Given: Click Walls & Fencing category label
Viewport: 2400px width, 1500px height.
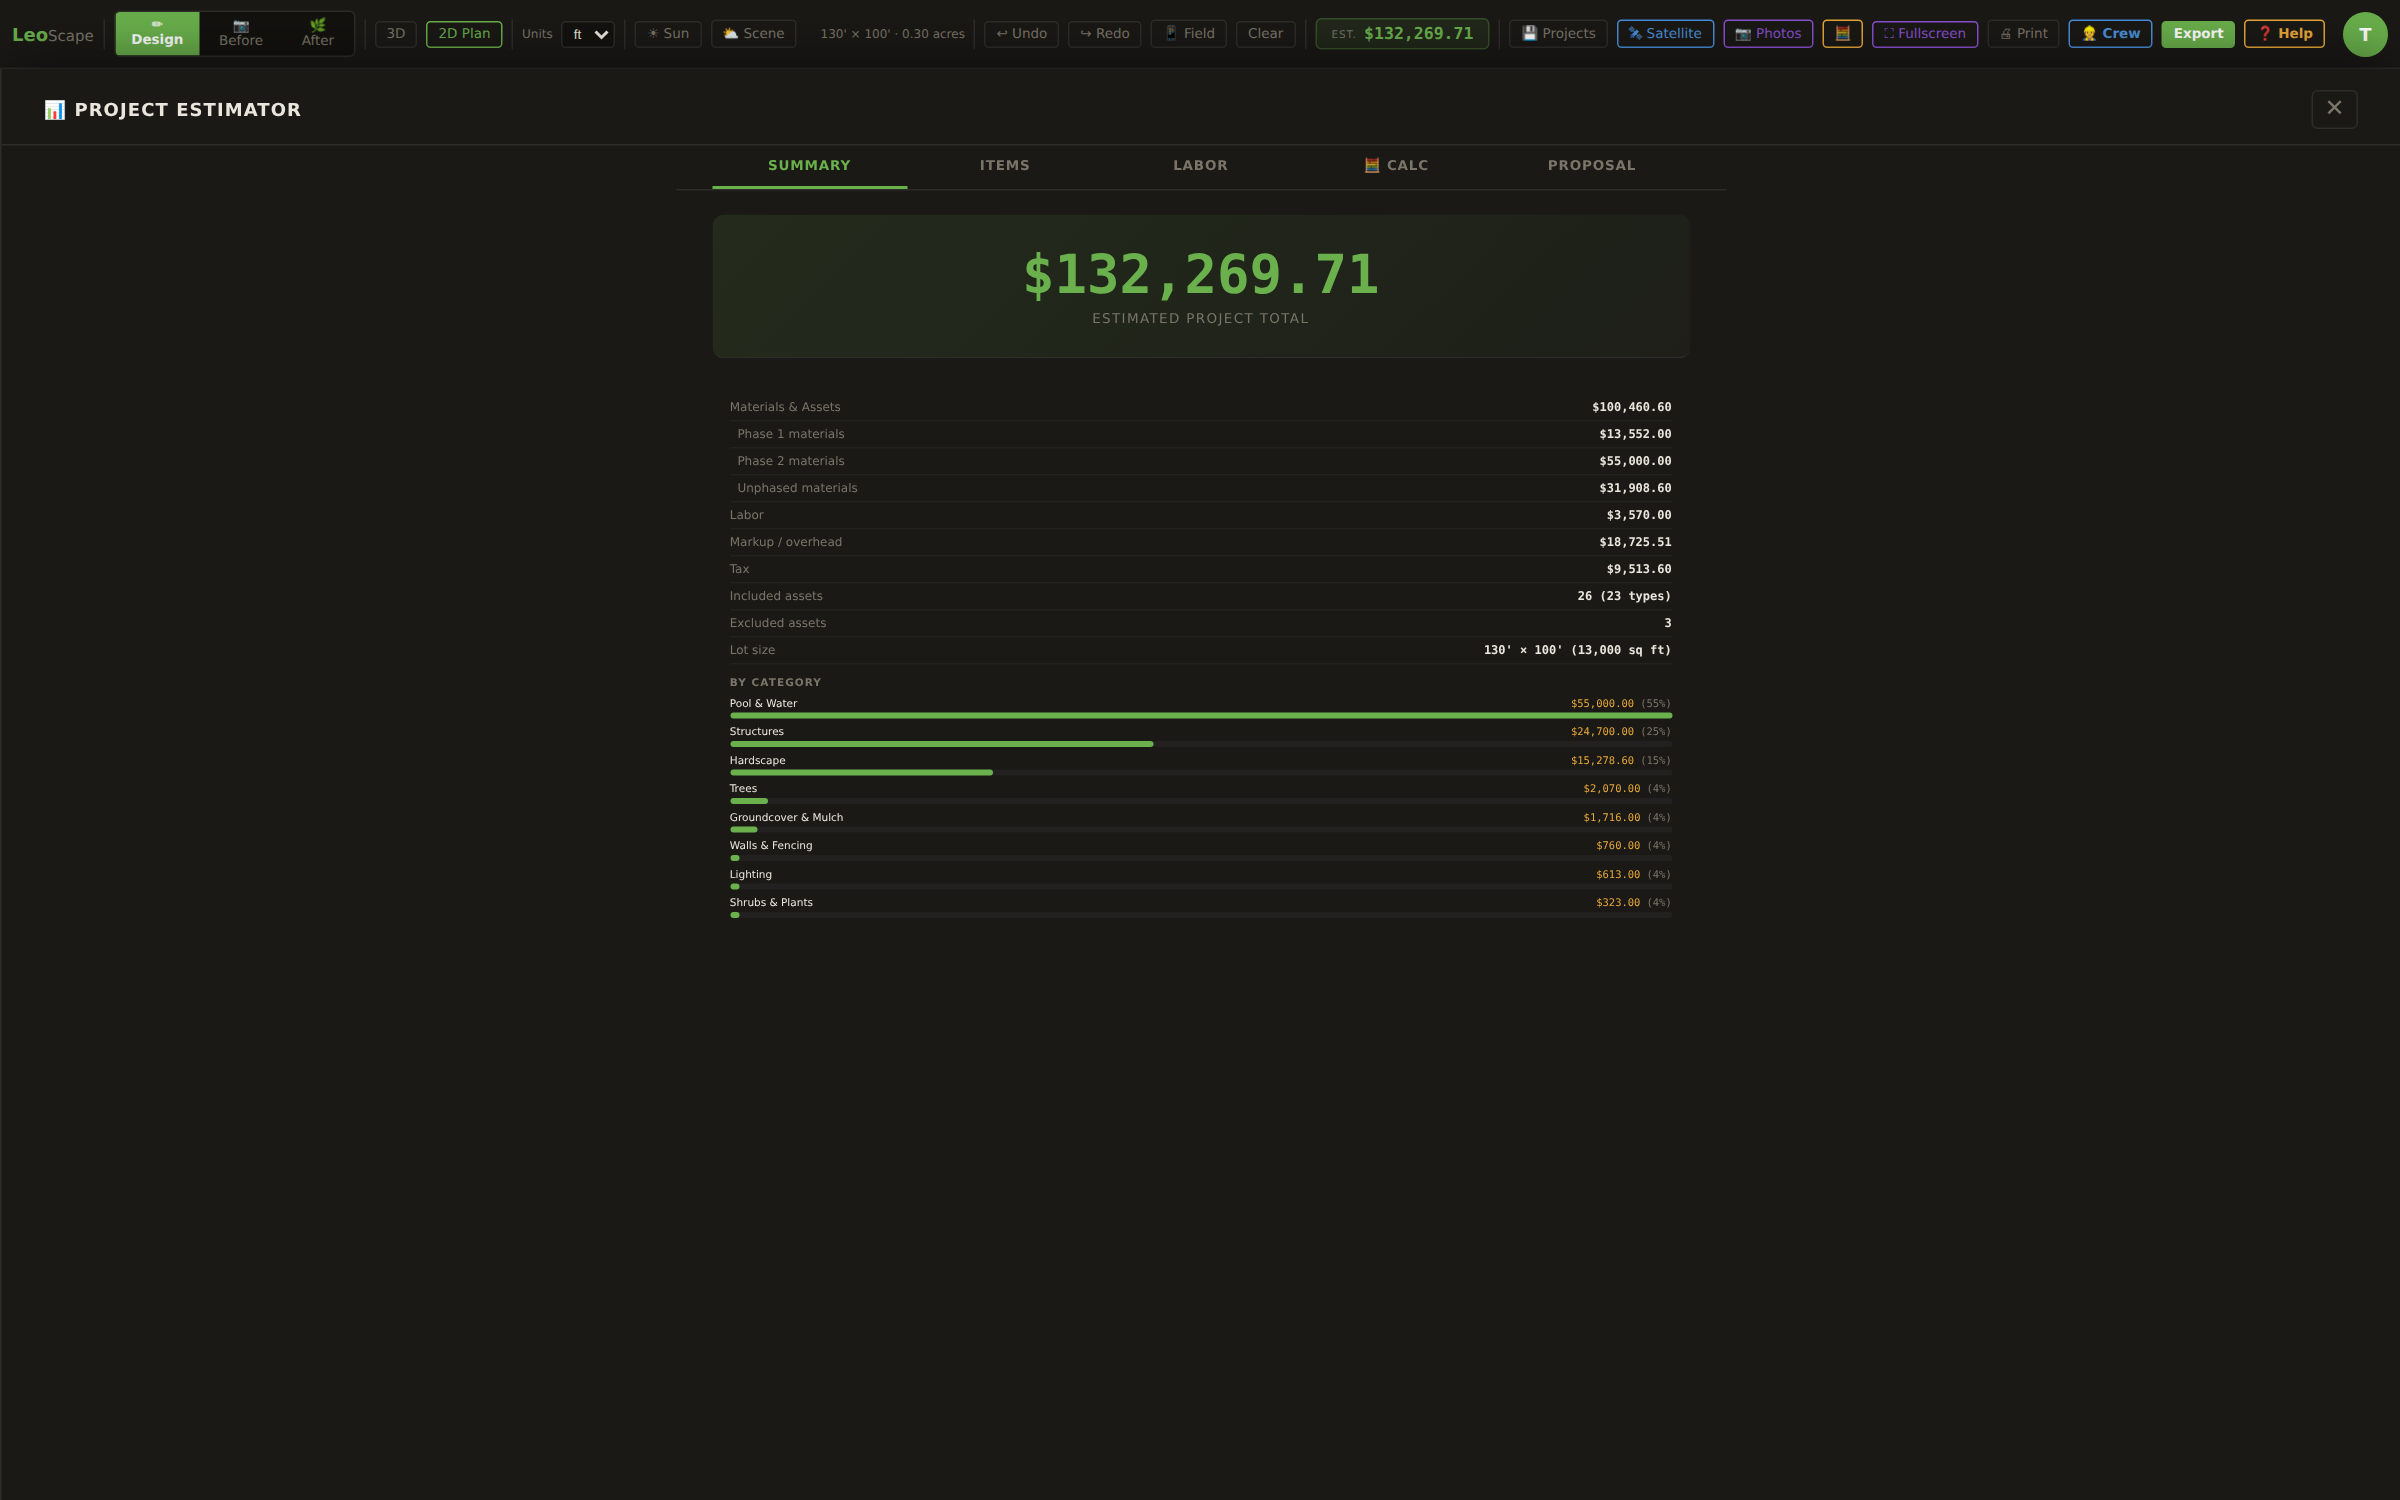Looking at the screenshot, I should [x=771, y=846].
